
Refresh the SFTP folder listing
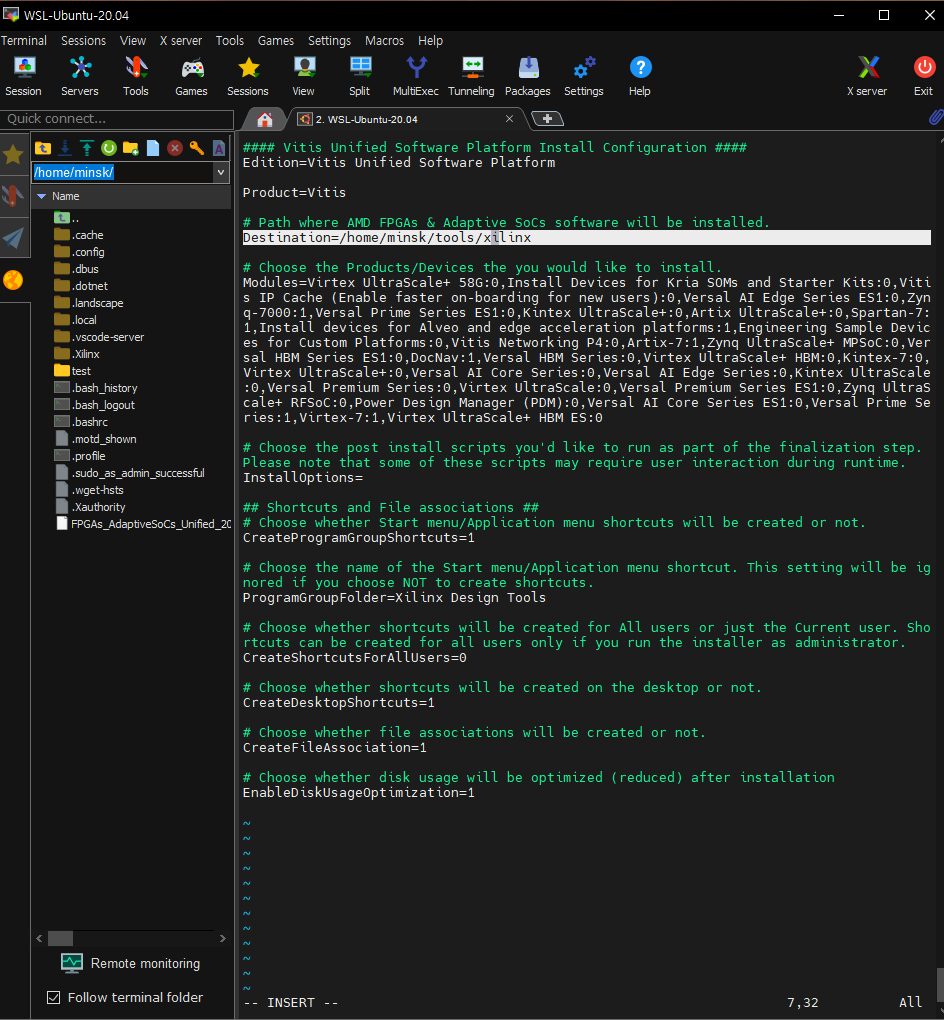109,148
